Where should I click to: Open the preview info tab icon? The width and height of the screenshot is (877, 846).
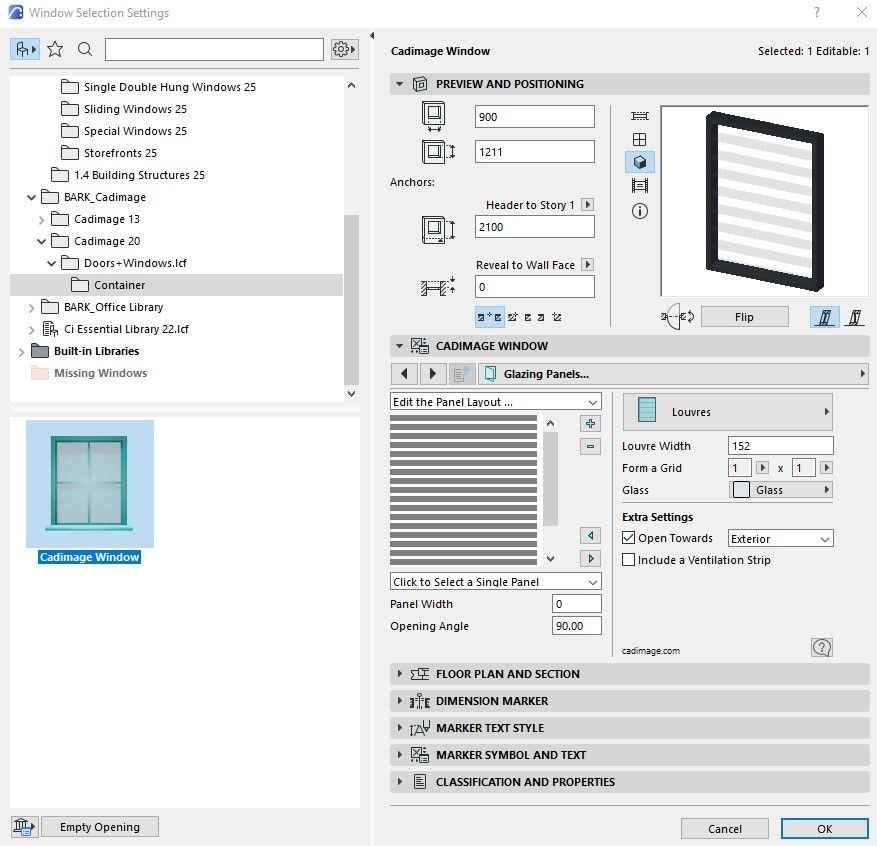click(x=639, y=211)
